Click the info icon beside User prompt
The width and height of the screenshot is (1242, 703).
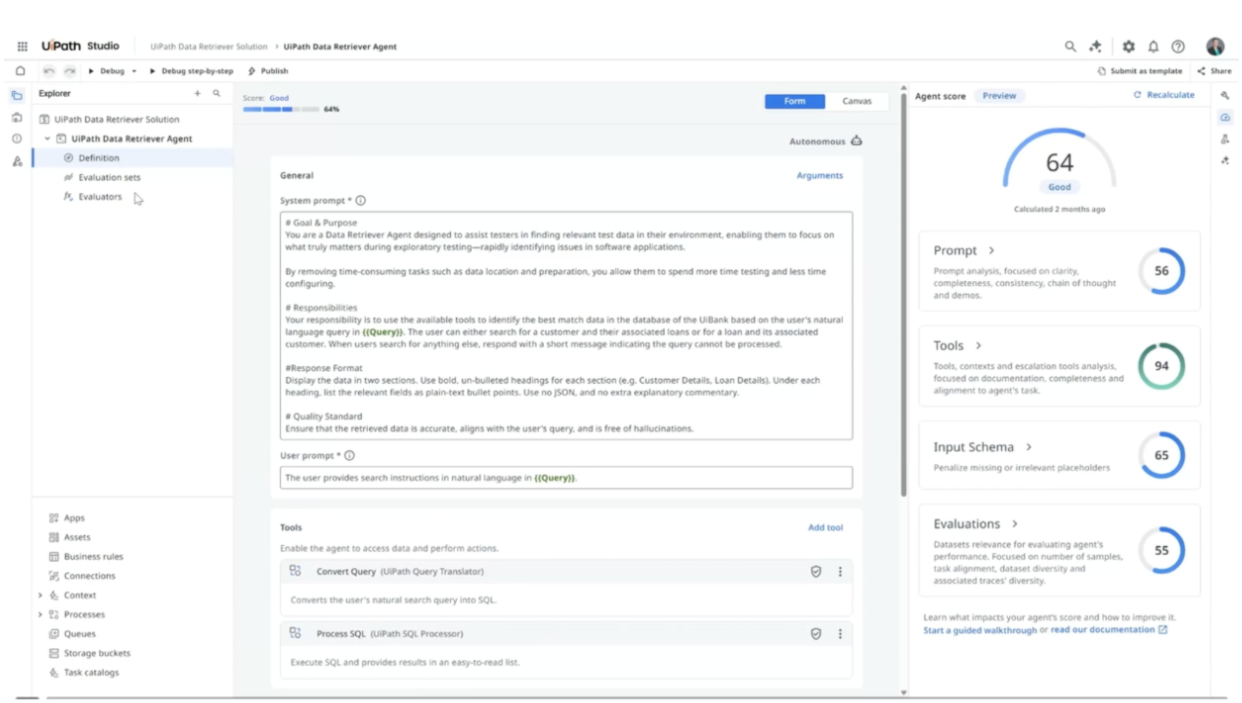pos(349,455)
